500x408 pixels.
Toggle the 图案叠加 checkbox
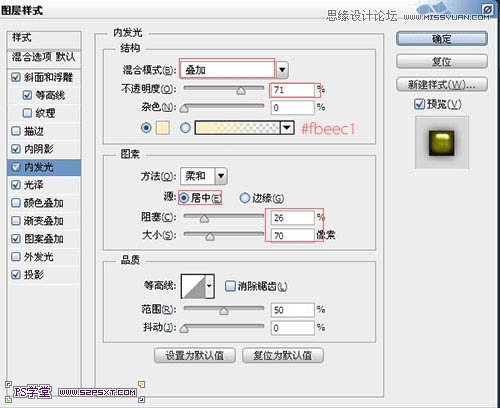click(x=15, y=239)
